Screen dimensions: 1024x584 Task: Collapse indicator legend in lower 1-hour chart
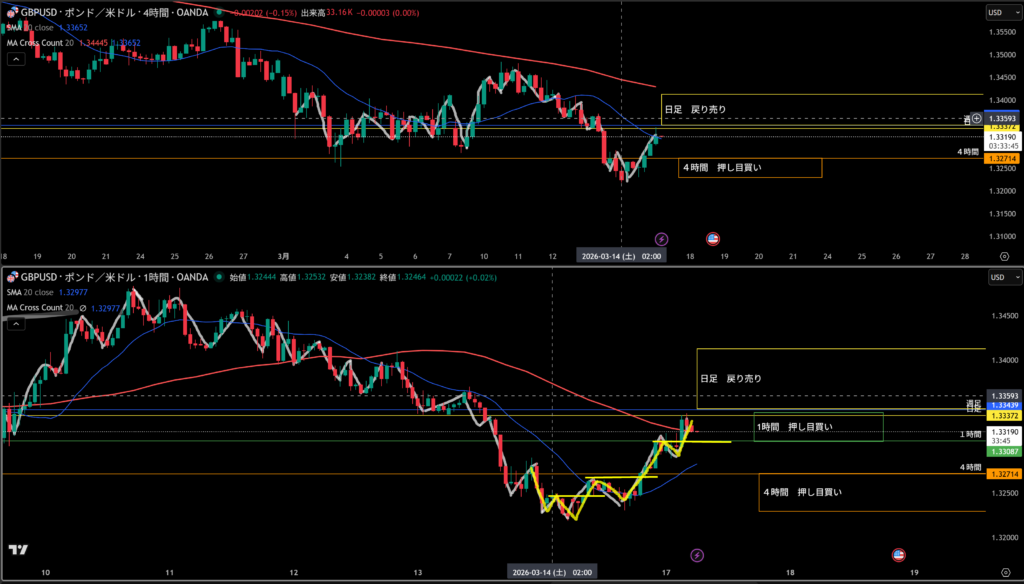pyautogui.click(x=16, y=323)
